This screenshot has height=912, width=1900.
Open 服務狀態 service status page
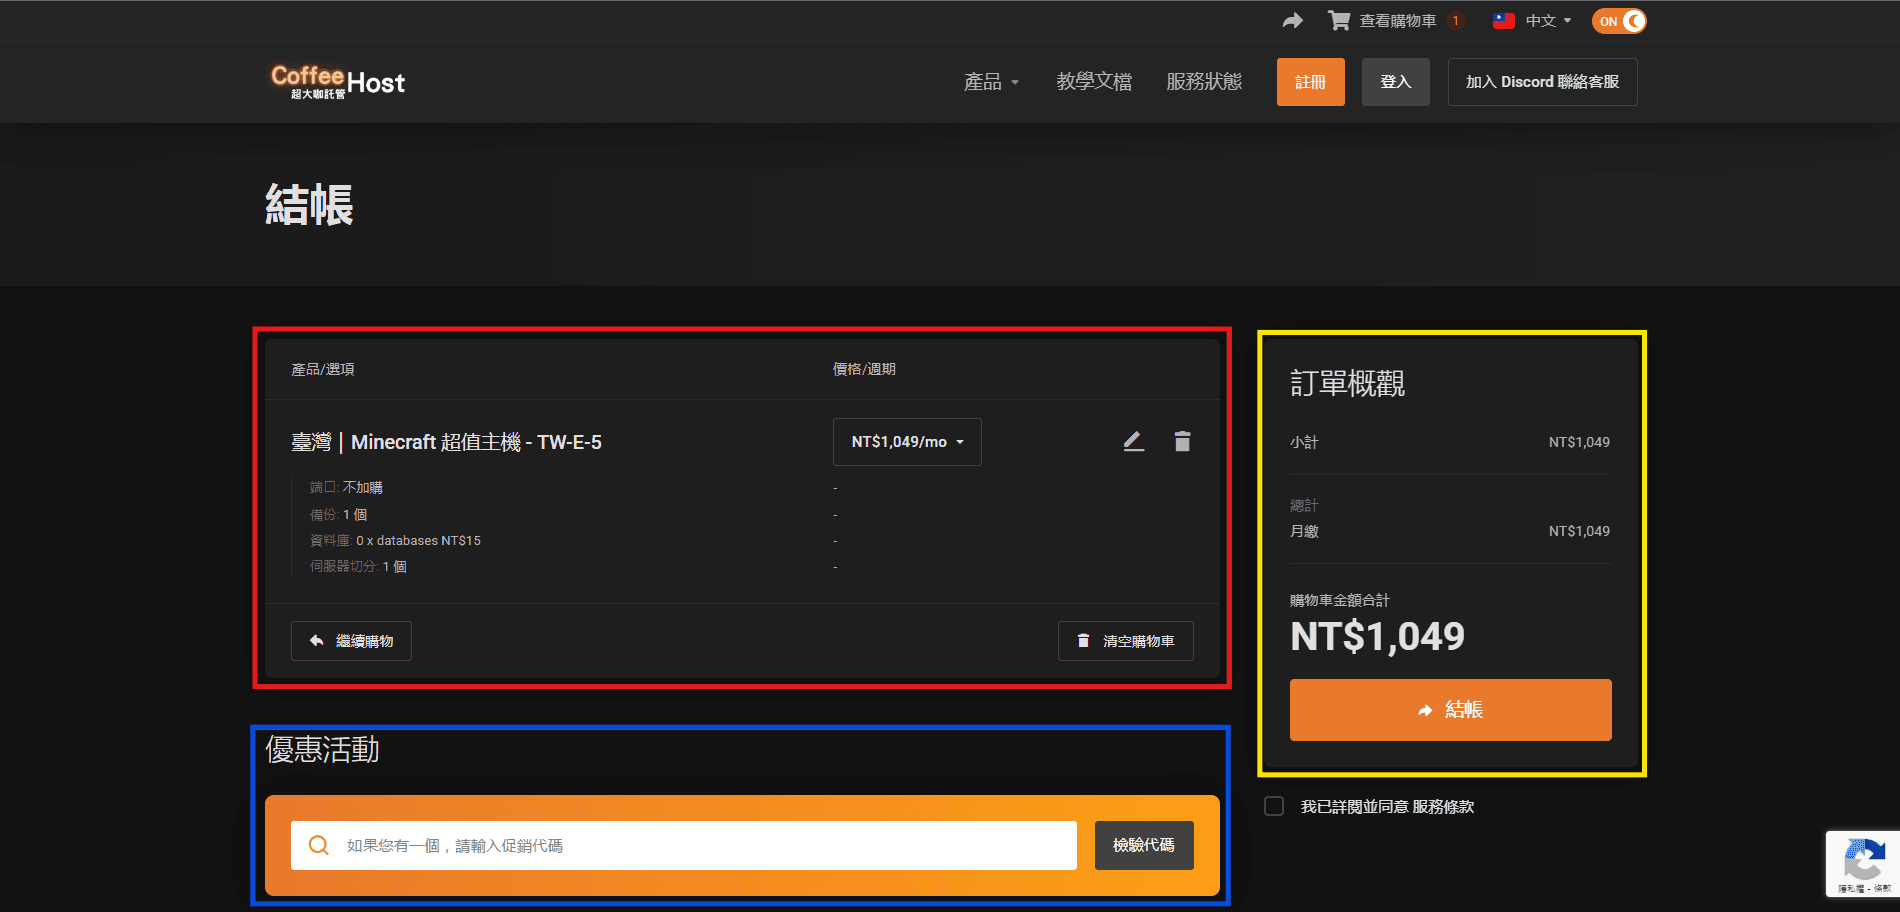point(1204,82)
